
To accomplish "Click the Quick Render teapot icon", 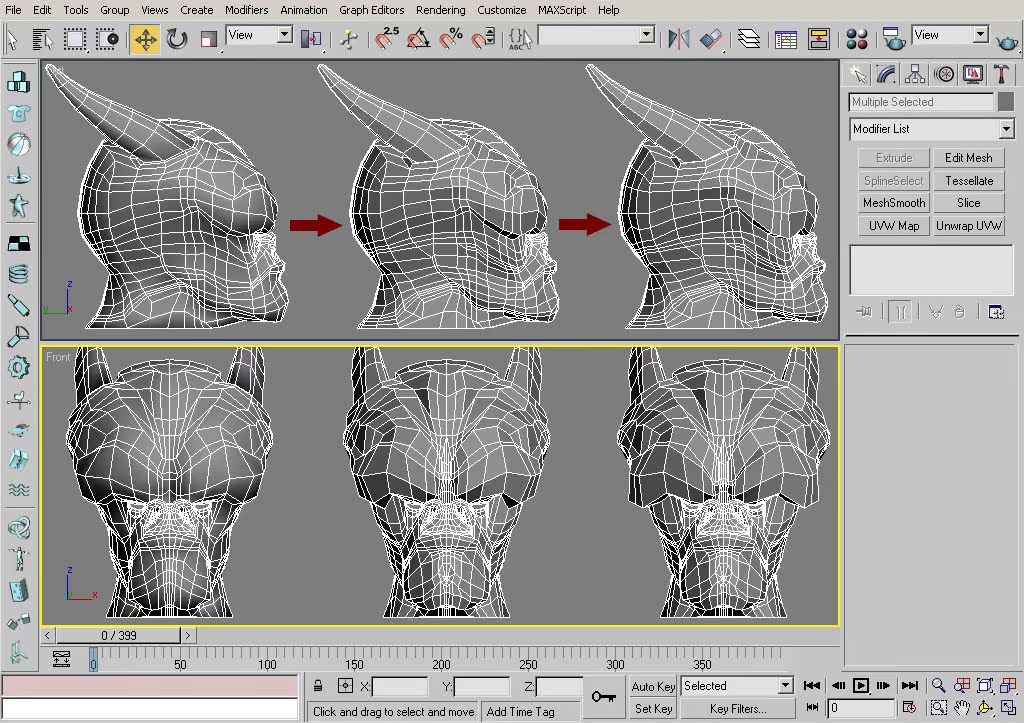I will [x=1006, y=42].
